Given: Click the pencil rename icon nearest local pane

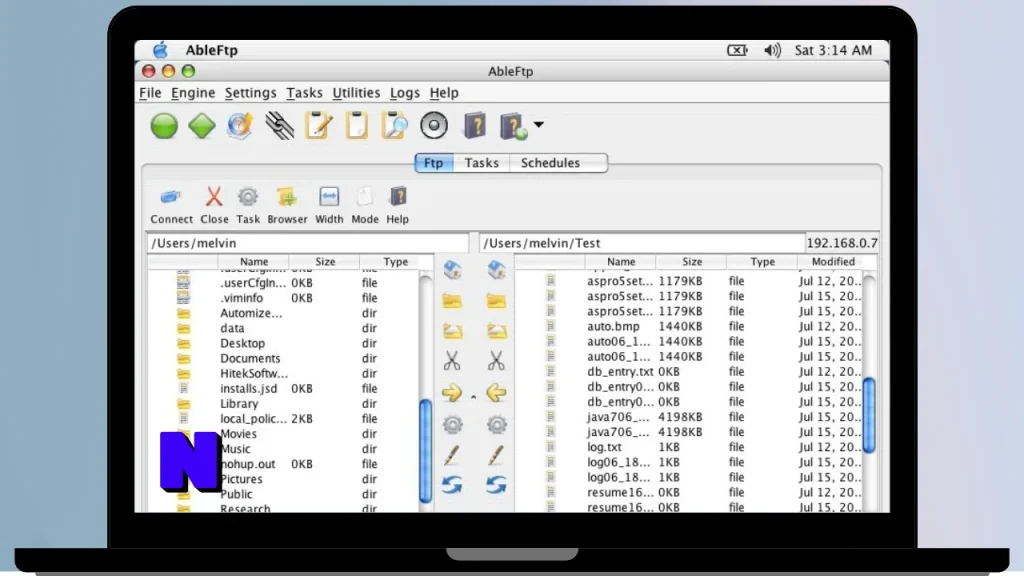Looking at the screenshot, I should [x=452, y=455].
